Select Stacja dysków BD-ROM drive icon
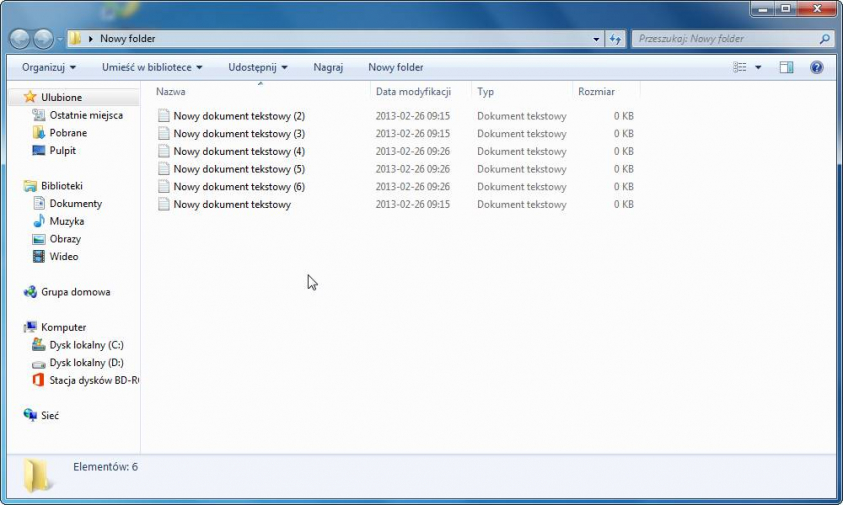This screenshot has width=843, height=505. (x=38, y=380)
